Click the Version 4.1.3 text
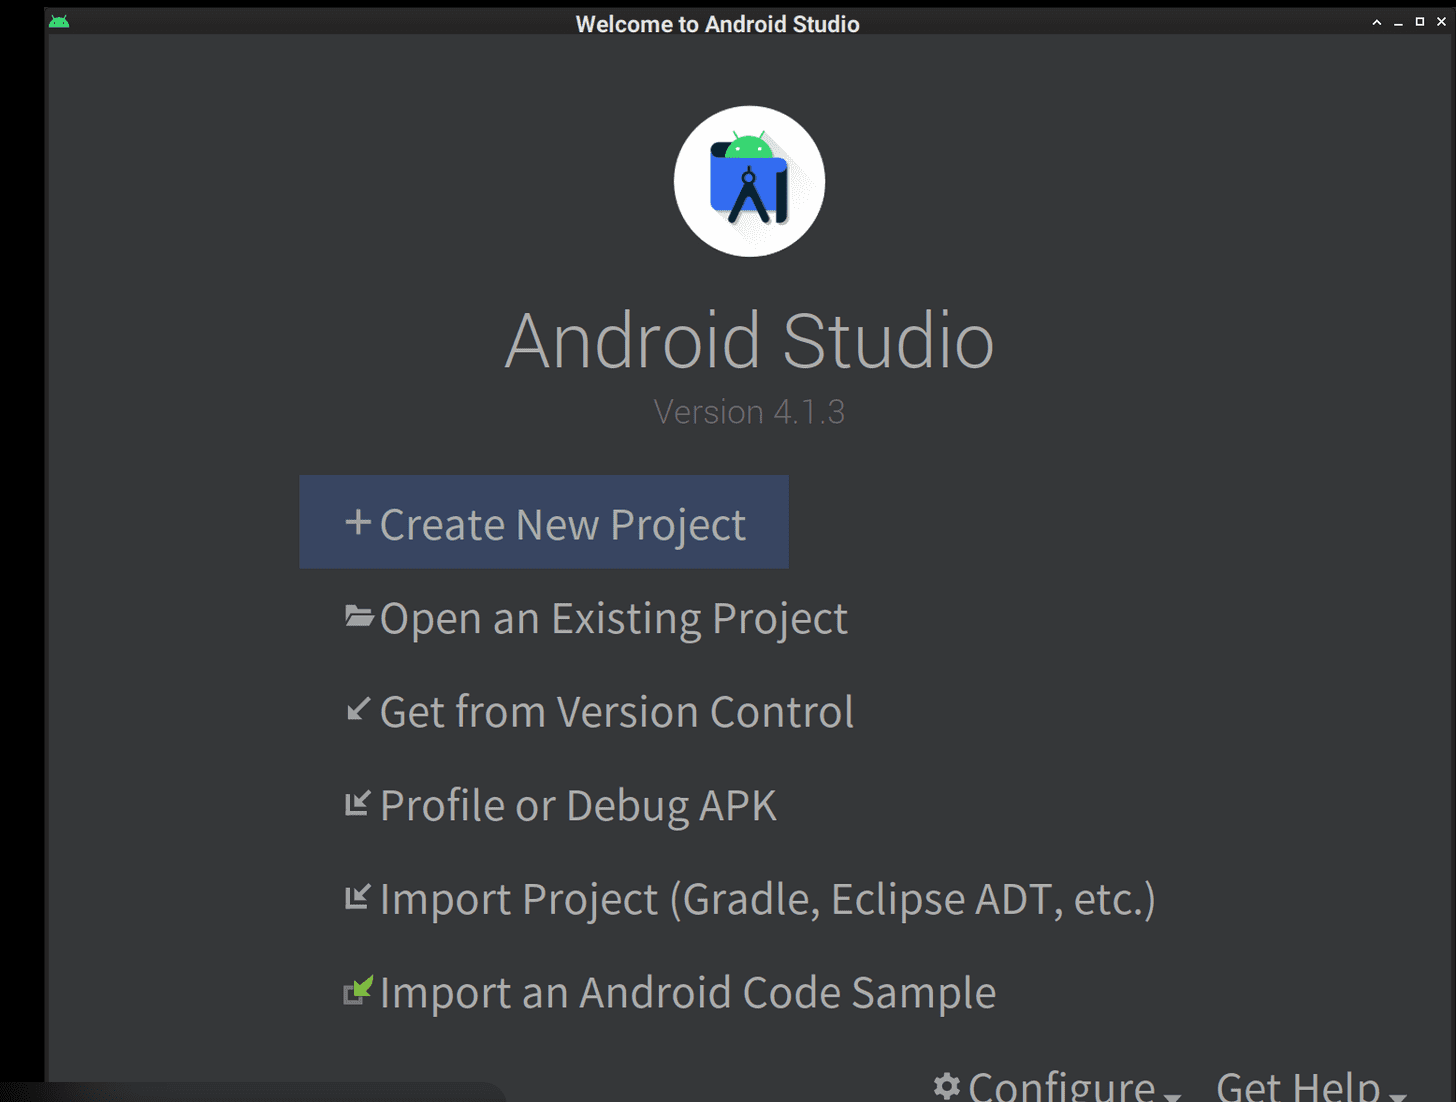This screenshot has height=1102, width=1456. click(x=749, y=412)
